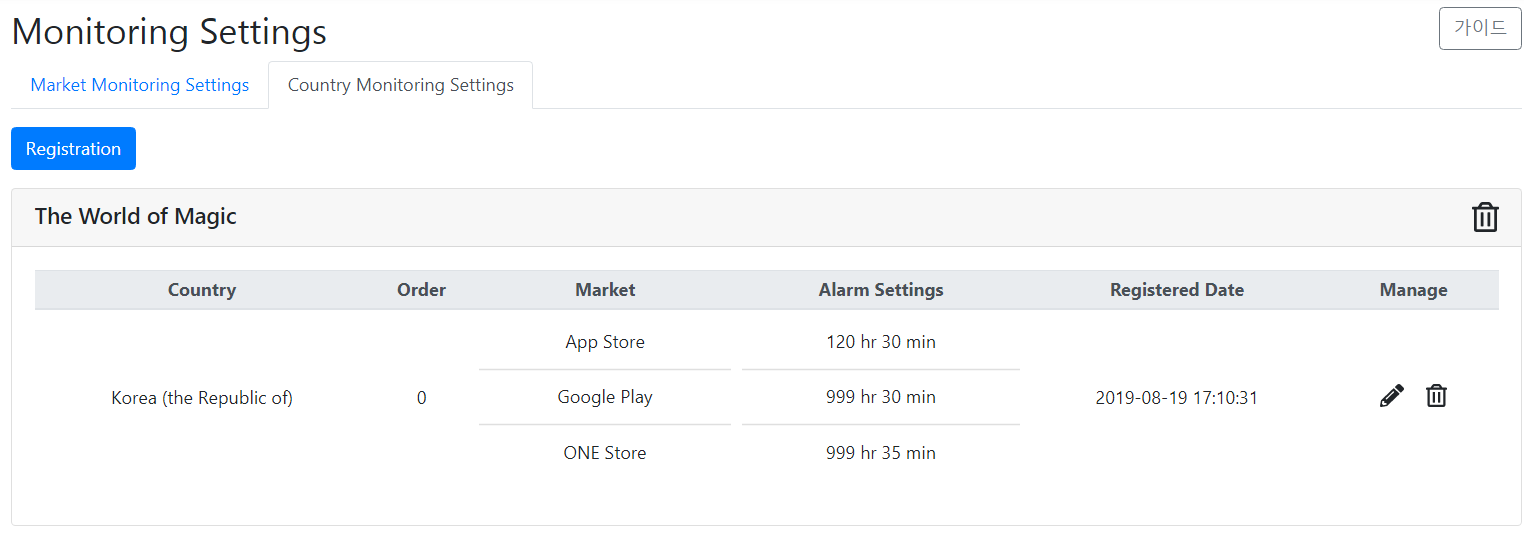Select the ONE Store market cell
1524x534 pixels.
click(605, 453)
